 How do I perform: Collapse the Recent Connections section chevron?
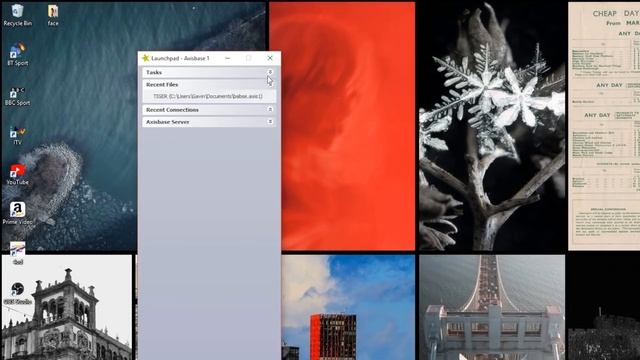click(x=270, y=109)
